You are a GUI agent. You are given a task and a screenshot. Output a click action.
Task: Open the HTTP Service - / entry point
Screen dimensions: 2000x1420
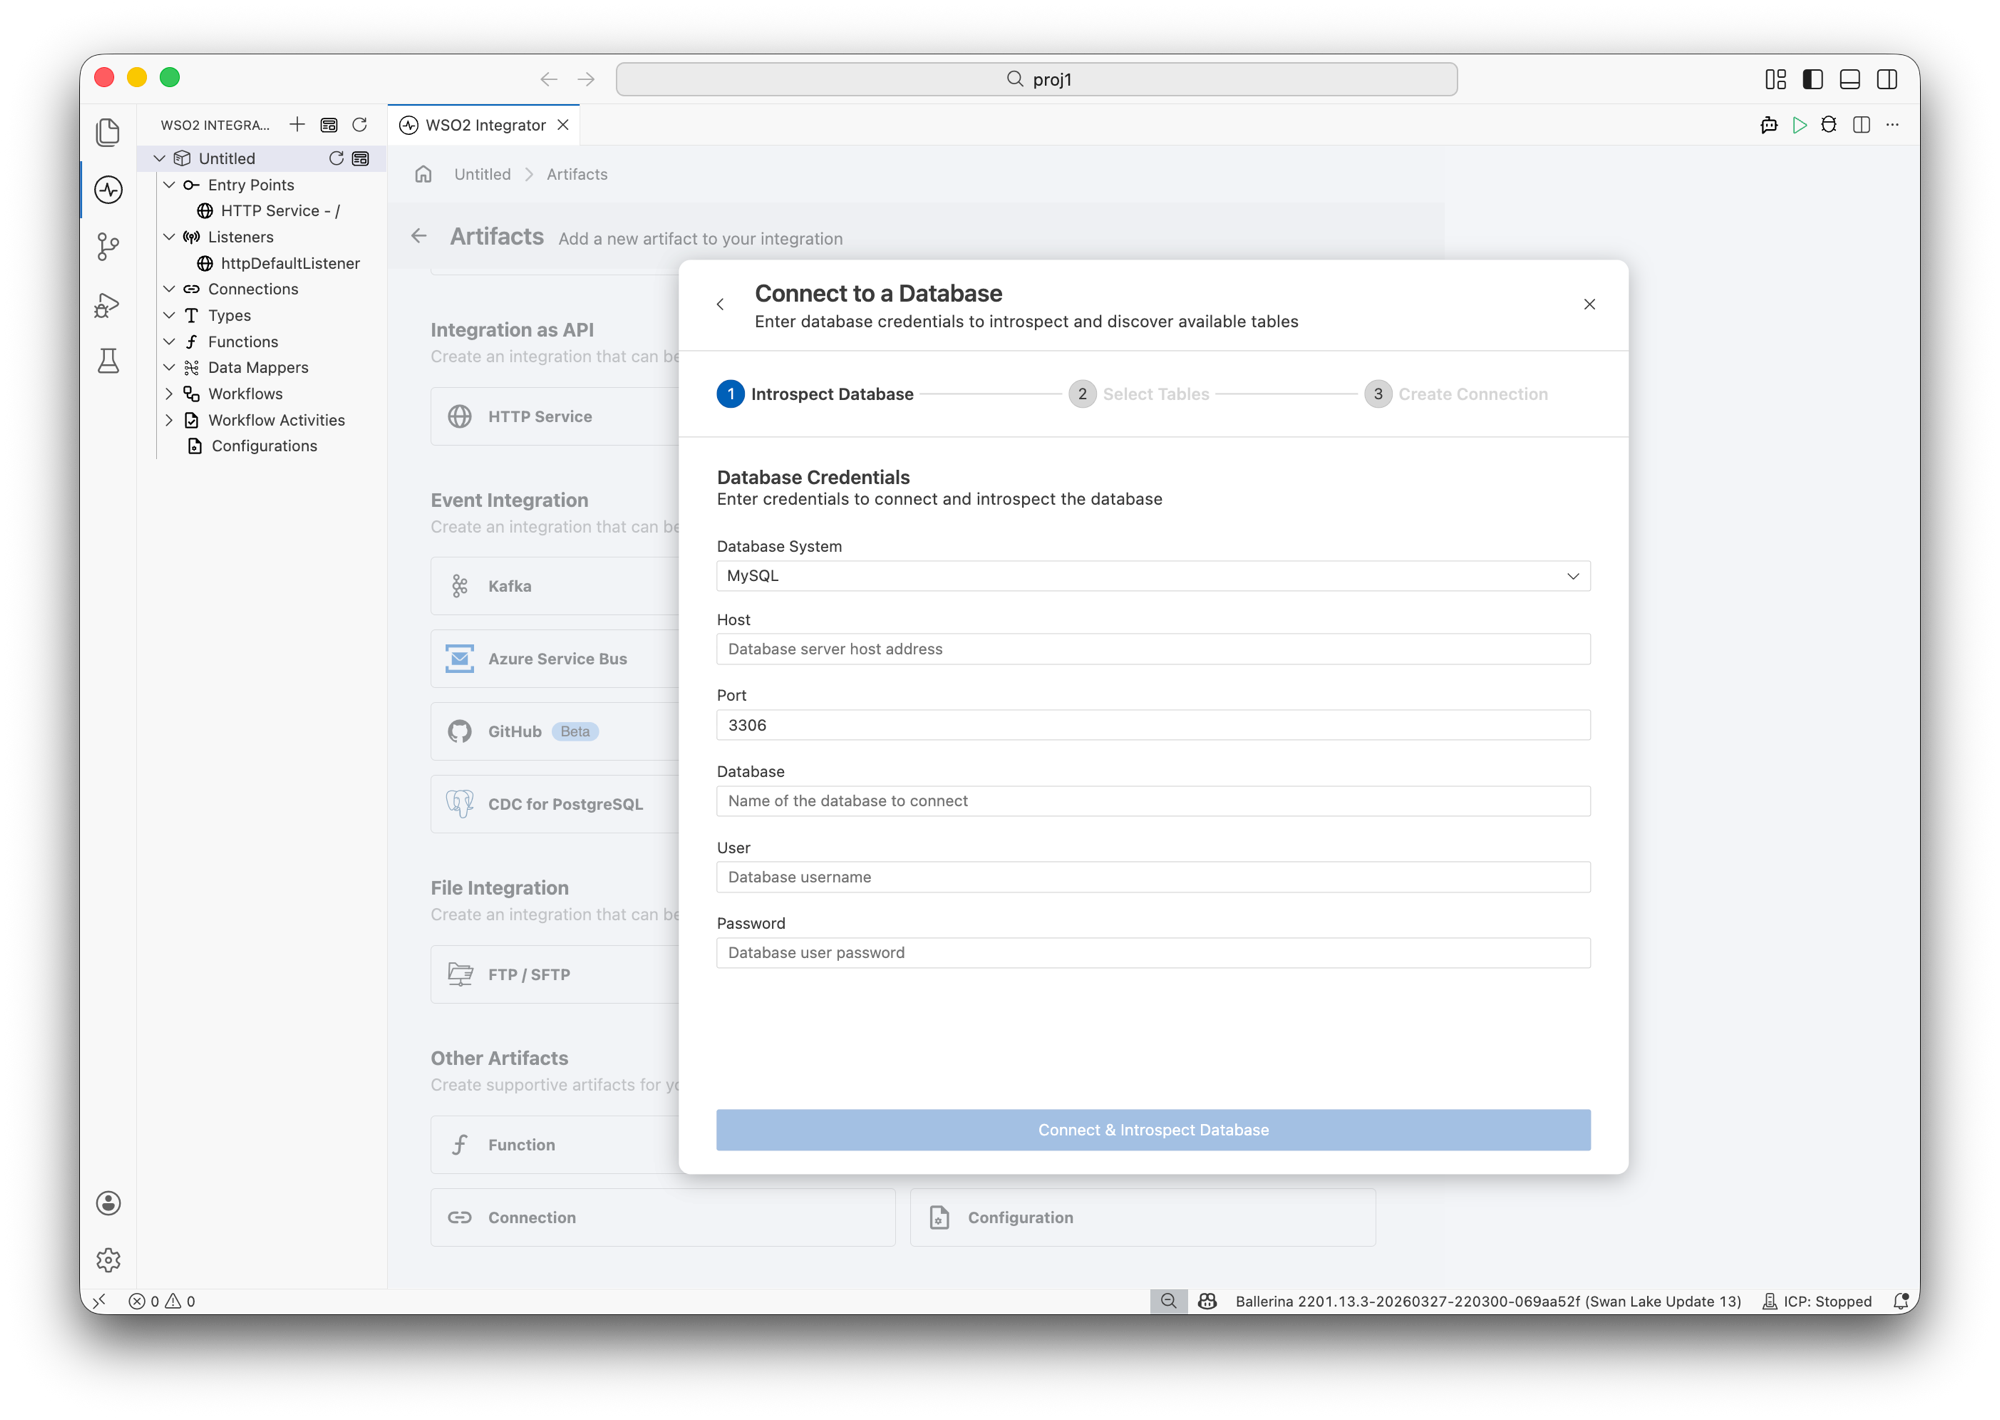point(280,211)
